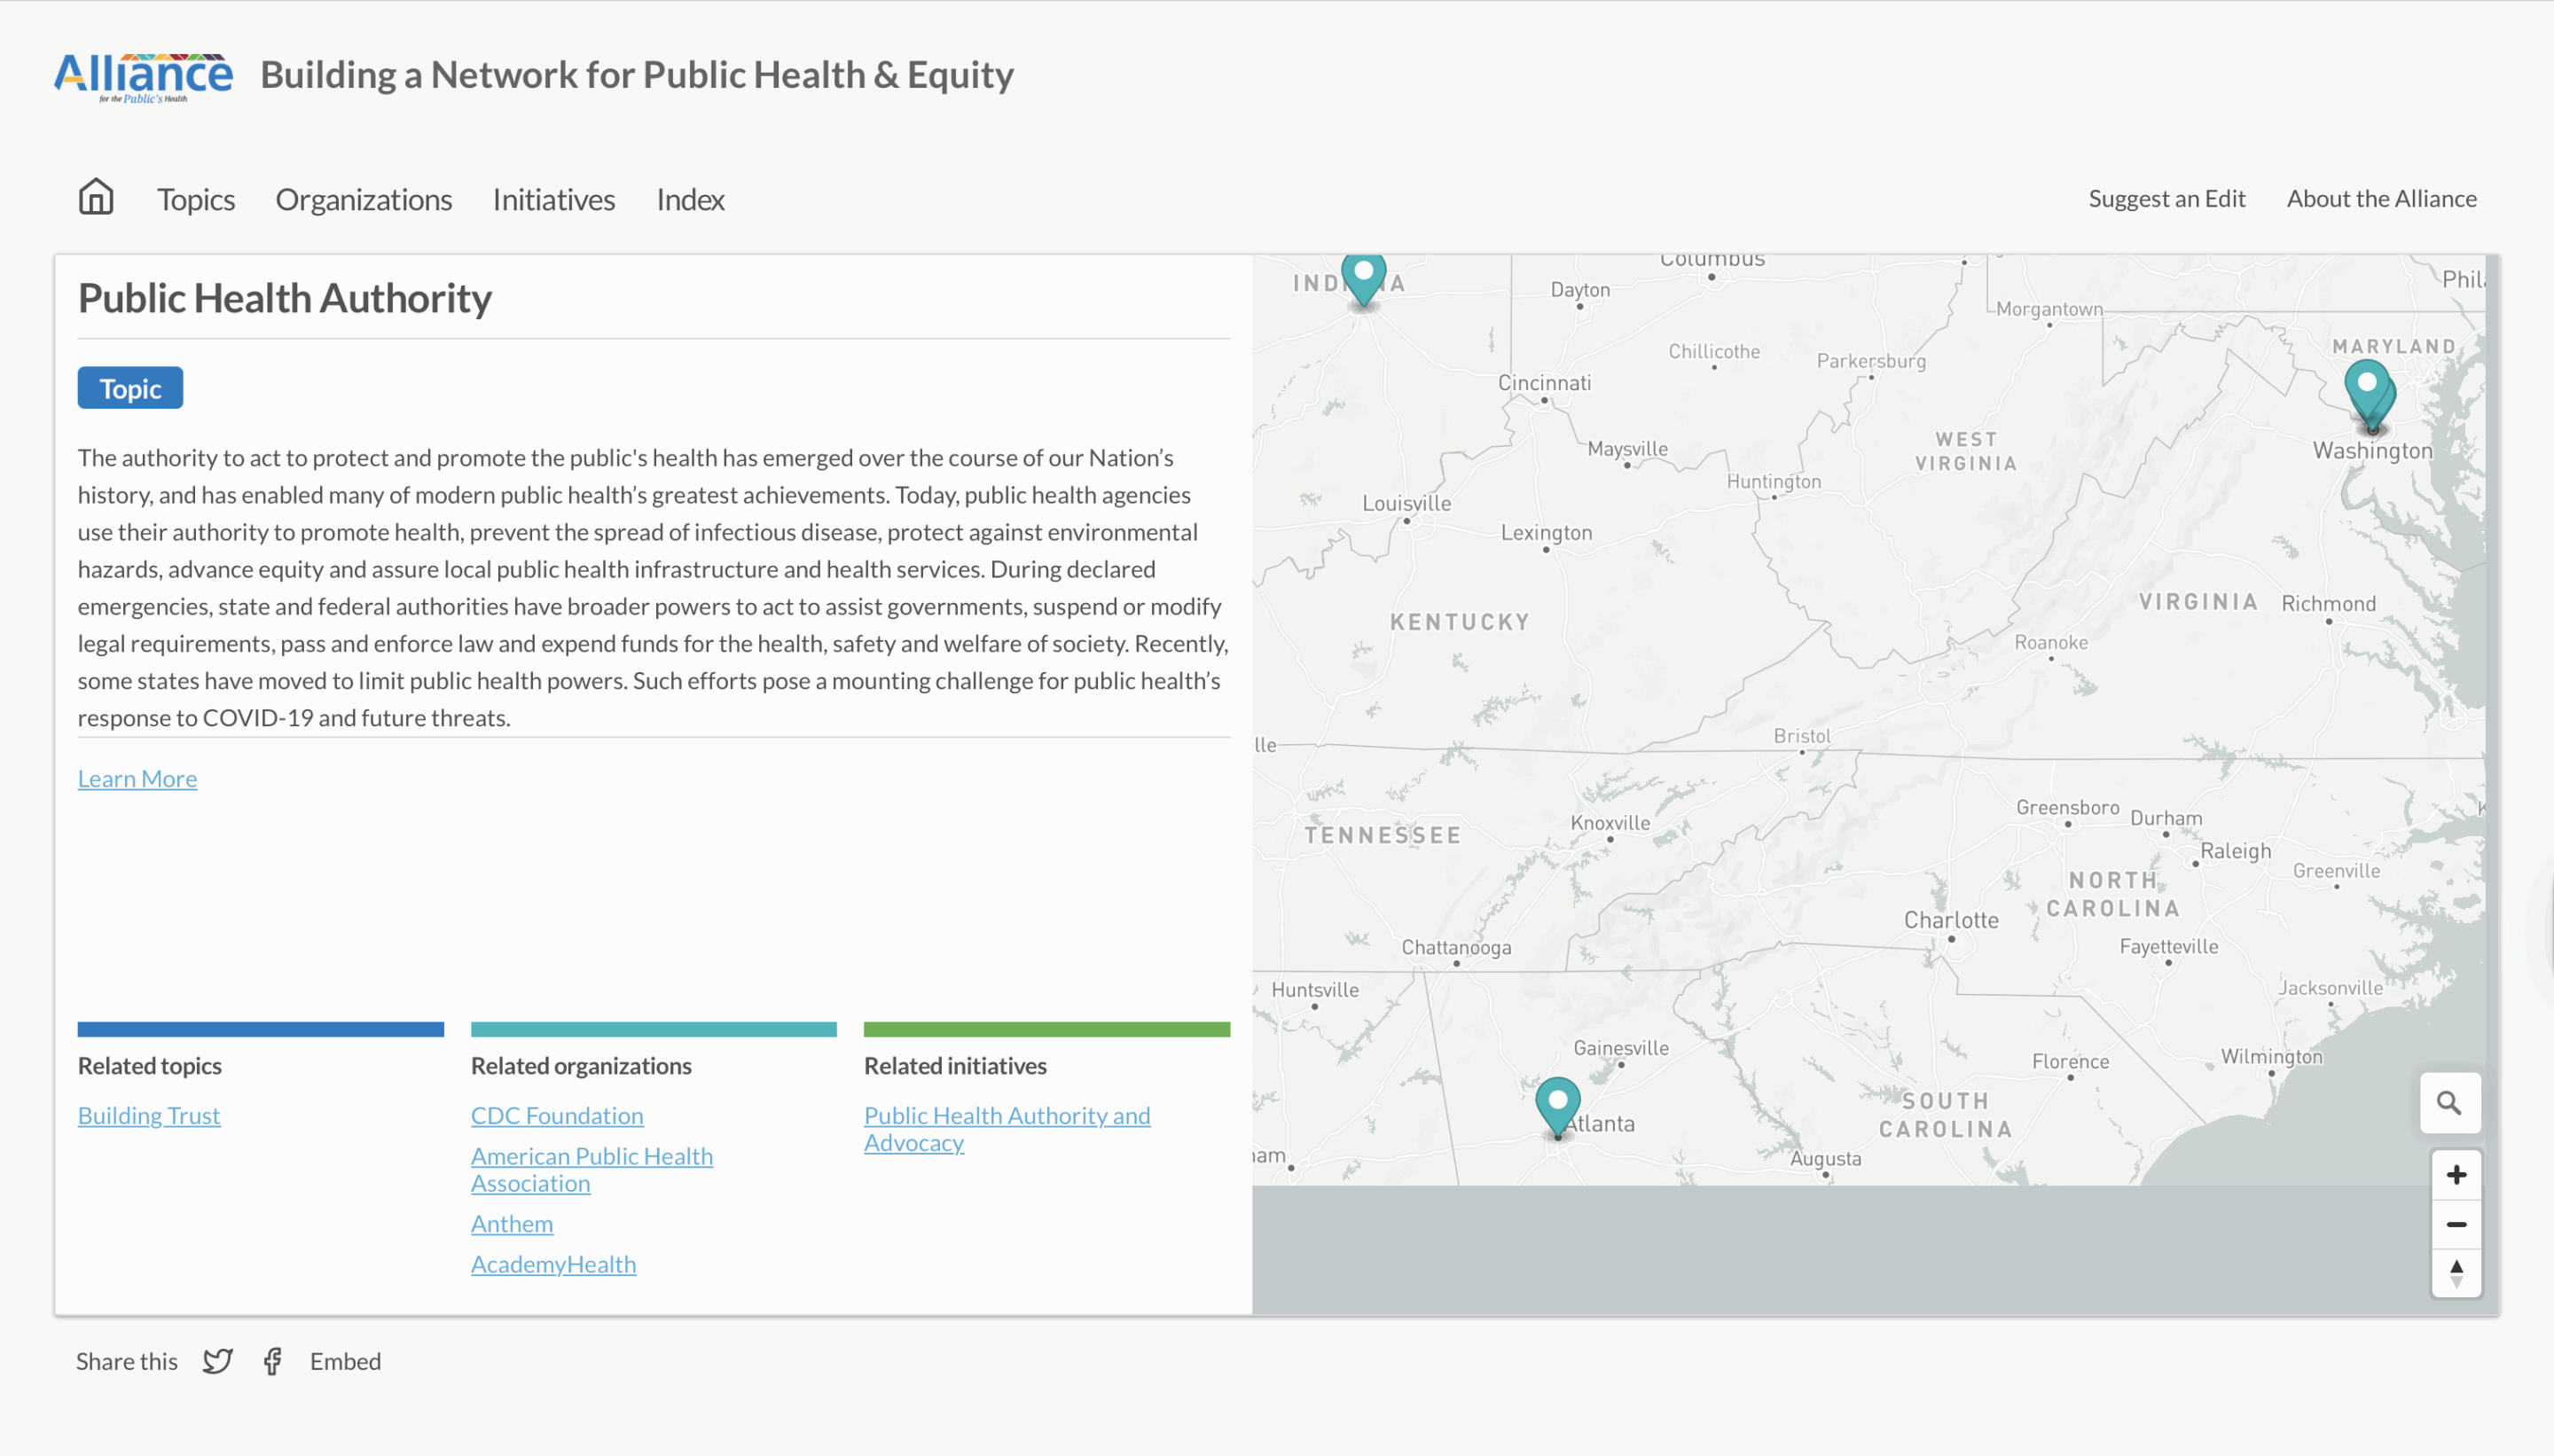Image resolution: width=2554 pixels, height=1456 pixels.
Task: Click the Public Health Authority heading
Action: [x=285, y=298]
